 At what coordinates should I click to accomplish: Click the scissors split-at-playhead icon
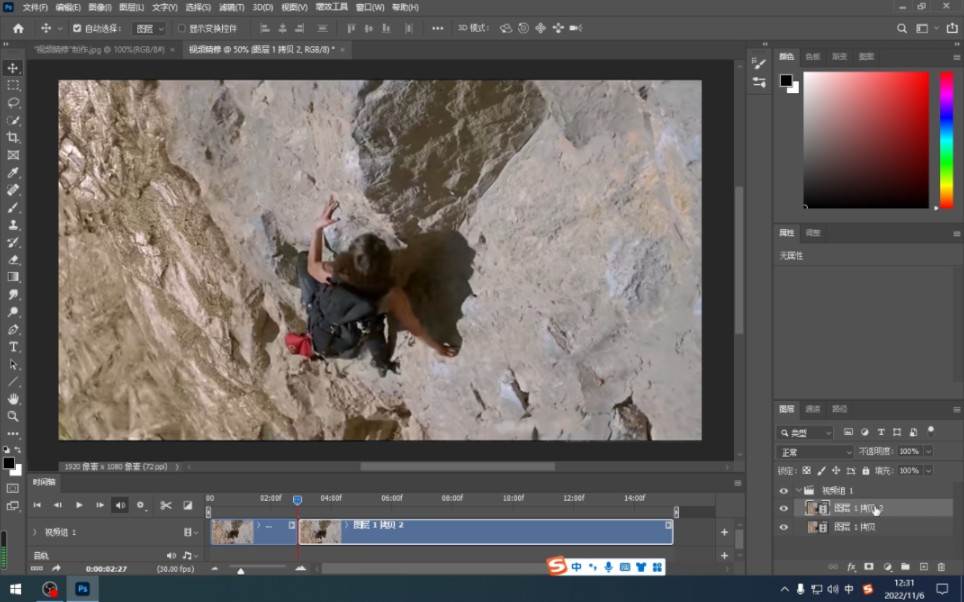pyautogui.click(x=166, y=505)
